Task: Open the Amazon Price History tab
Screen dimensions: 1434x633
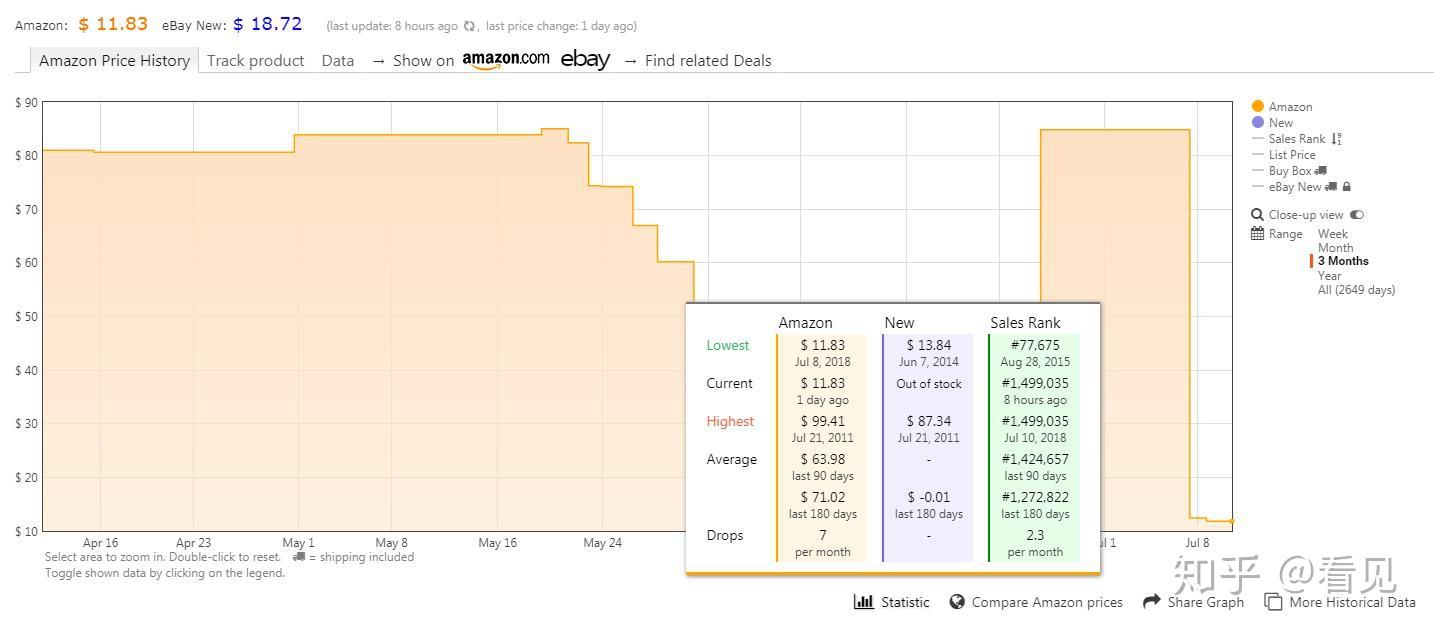Action: tap(114, 60)
